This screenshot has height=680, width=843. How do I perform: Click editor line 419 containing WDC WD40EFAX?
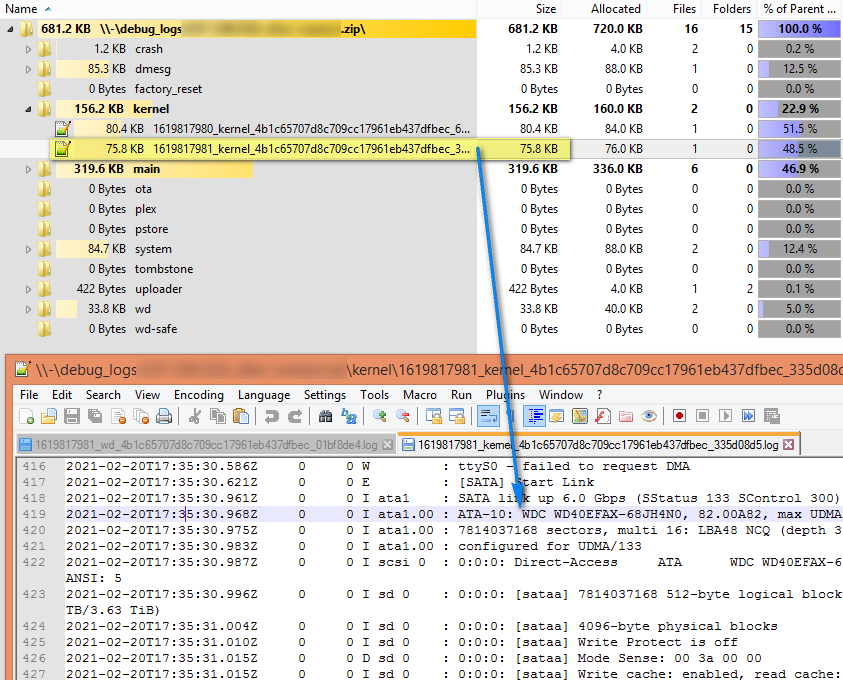tap(453, 514)
